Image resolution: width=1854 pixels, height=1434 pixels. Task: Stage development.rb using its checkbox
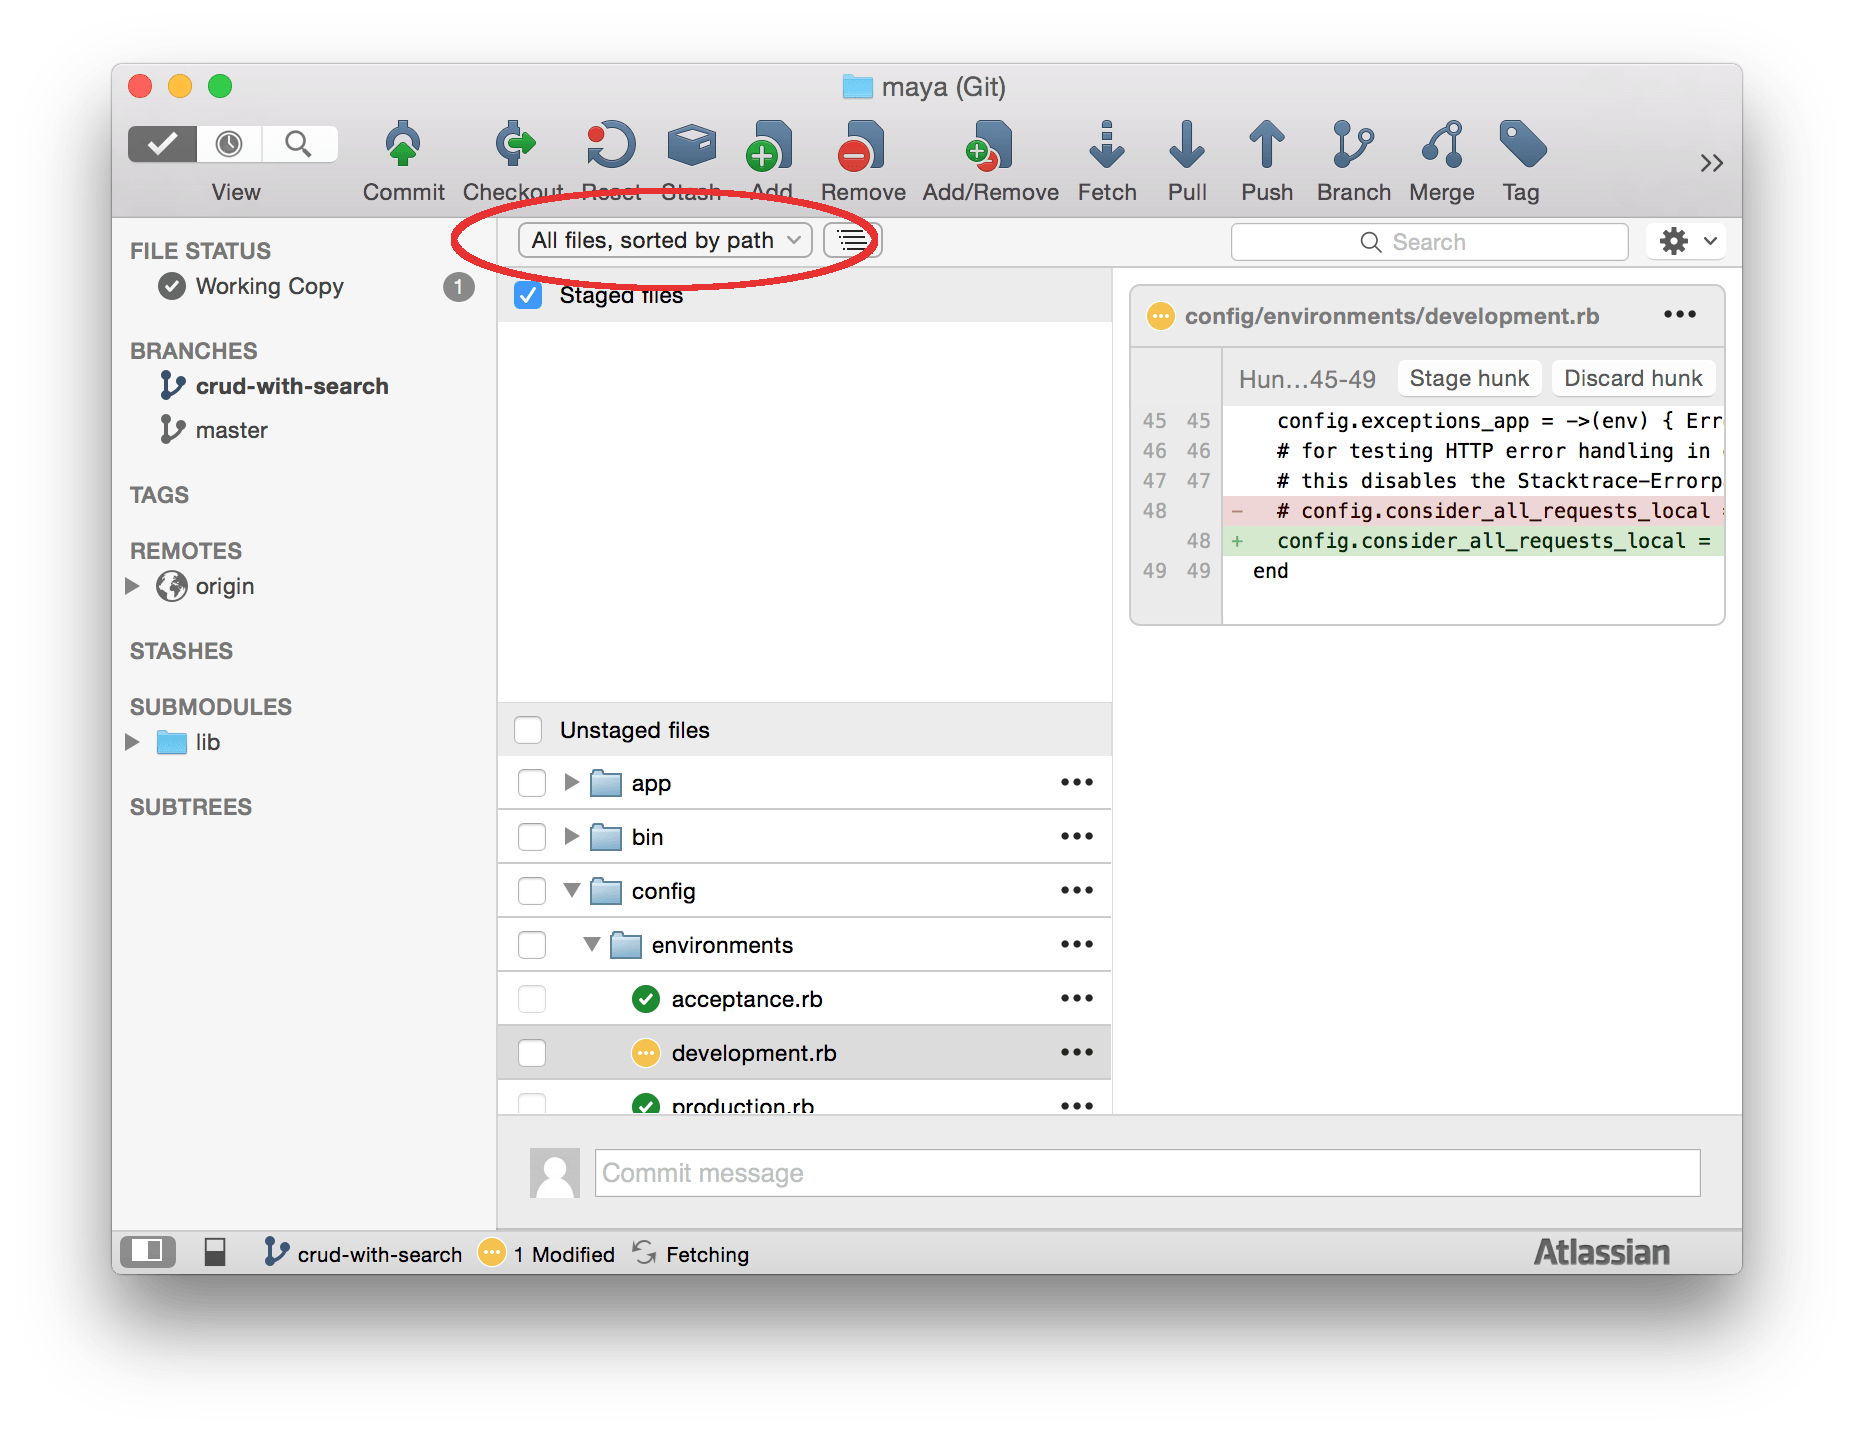click(x=532, y=1053)
